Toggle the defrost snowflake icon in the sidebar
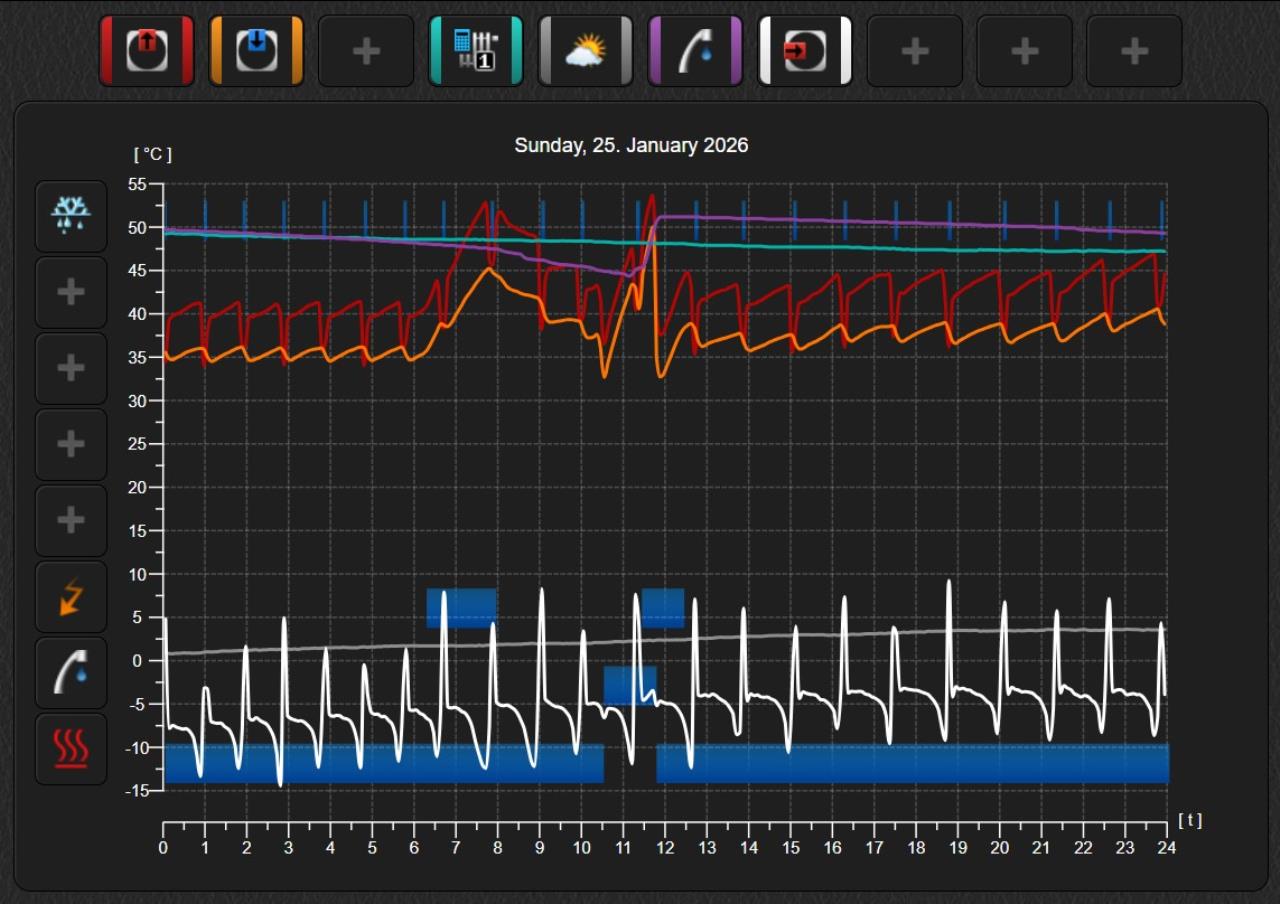 pos(71,216)
